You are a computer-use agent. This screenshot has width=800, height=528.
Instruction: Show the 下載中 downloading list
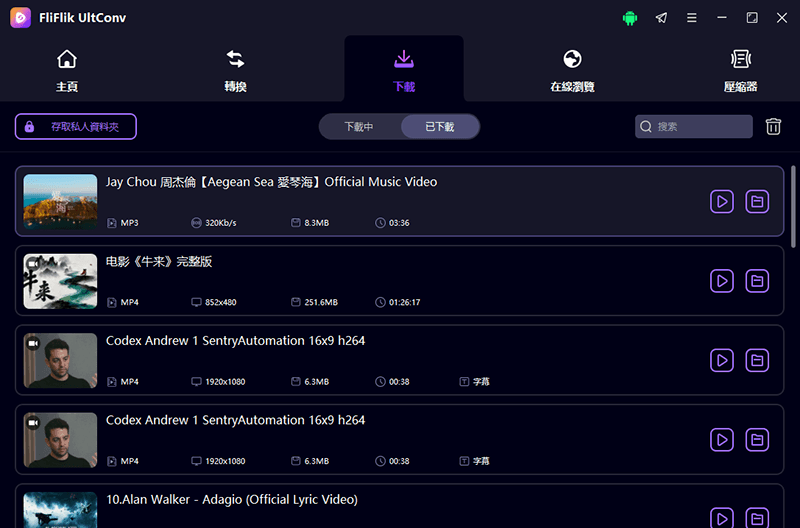pos(359,127)
